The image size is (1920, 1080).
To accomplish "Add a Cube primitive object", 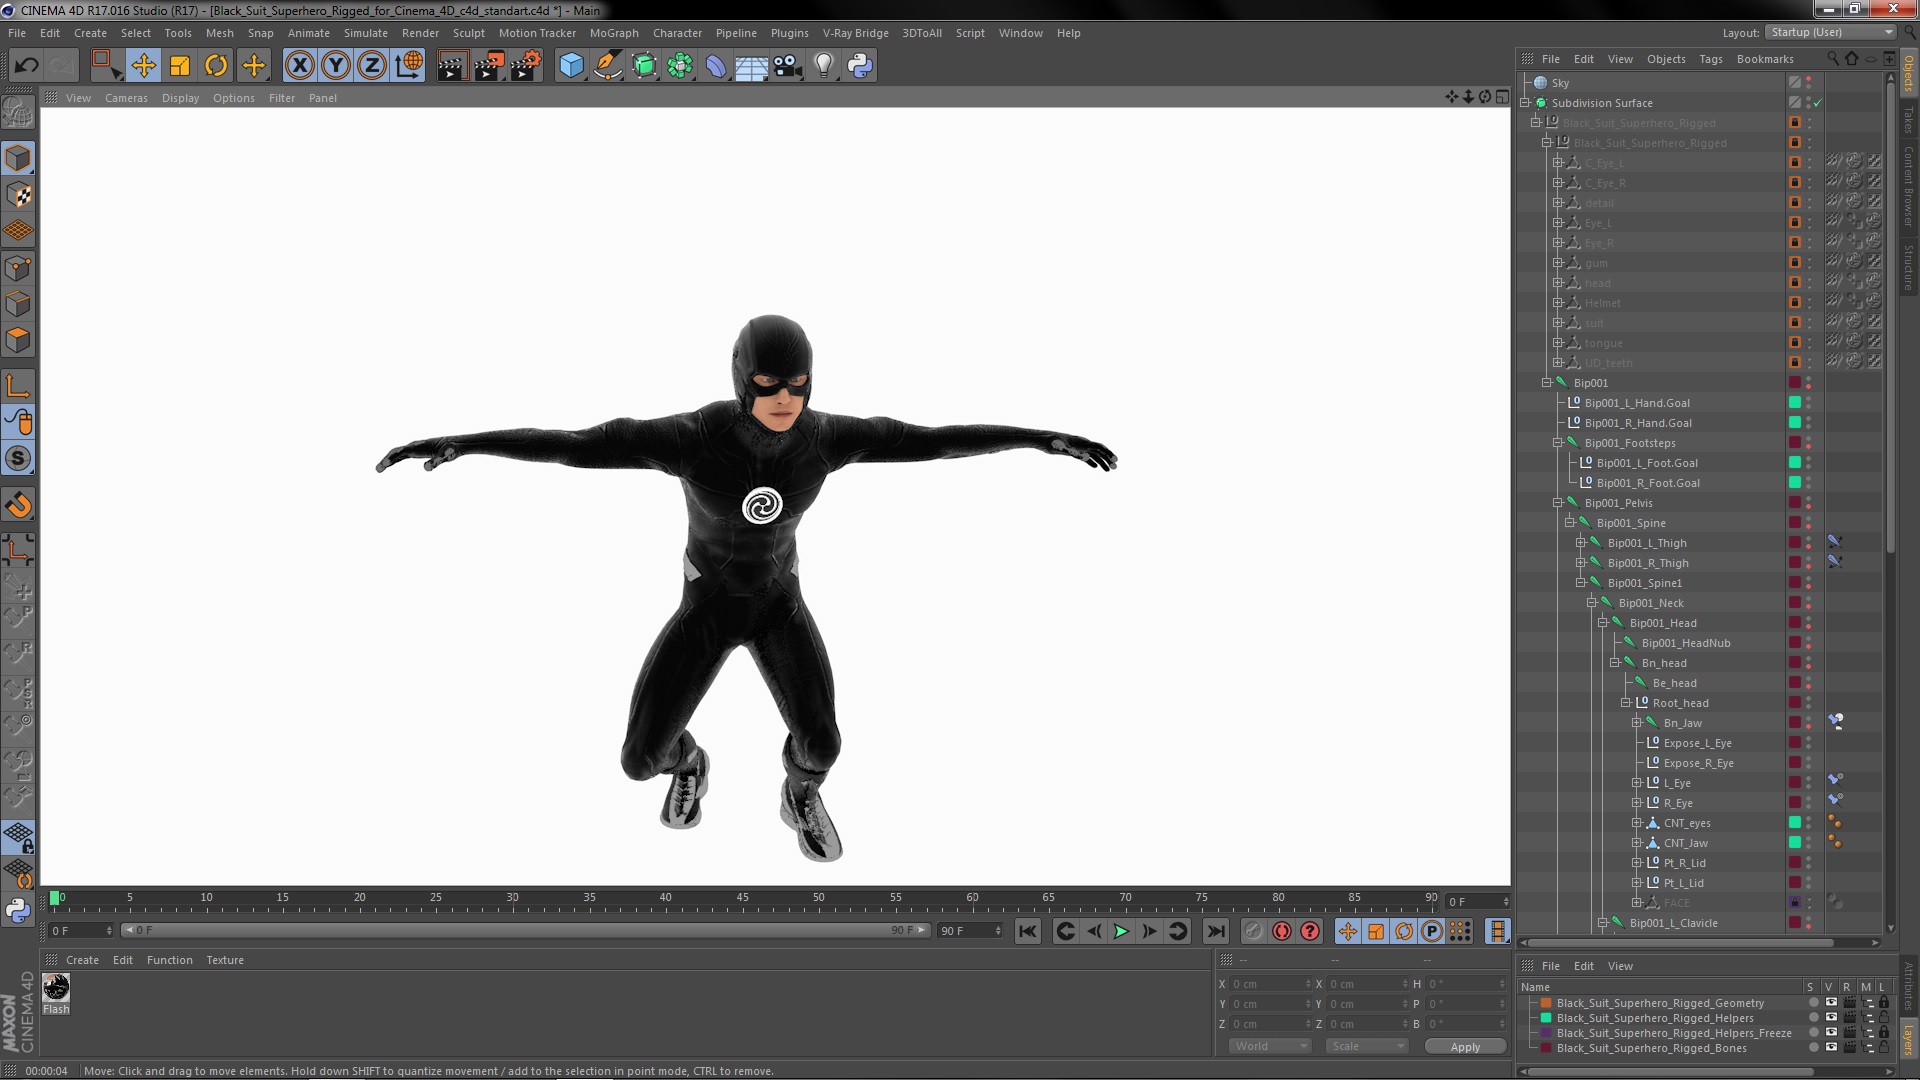I will click(571, 66).
